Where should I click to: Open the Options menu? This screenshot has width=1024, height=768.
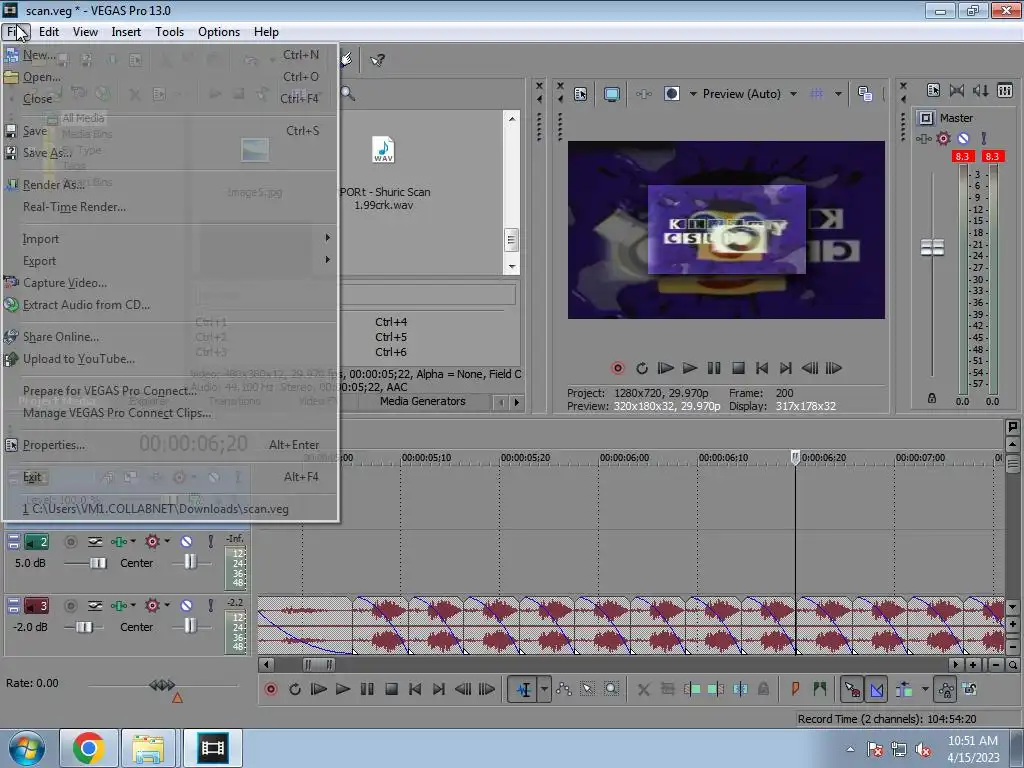[219, 32]
